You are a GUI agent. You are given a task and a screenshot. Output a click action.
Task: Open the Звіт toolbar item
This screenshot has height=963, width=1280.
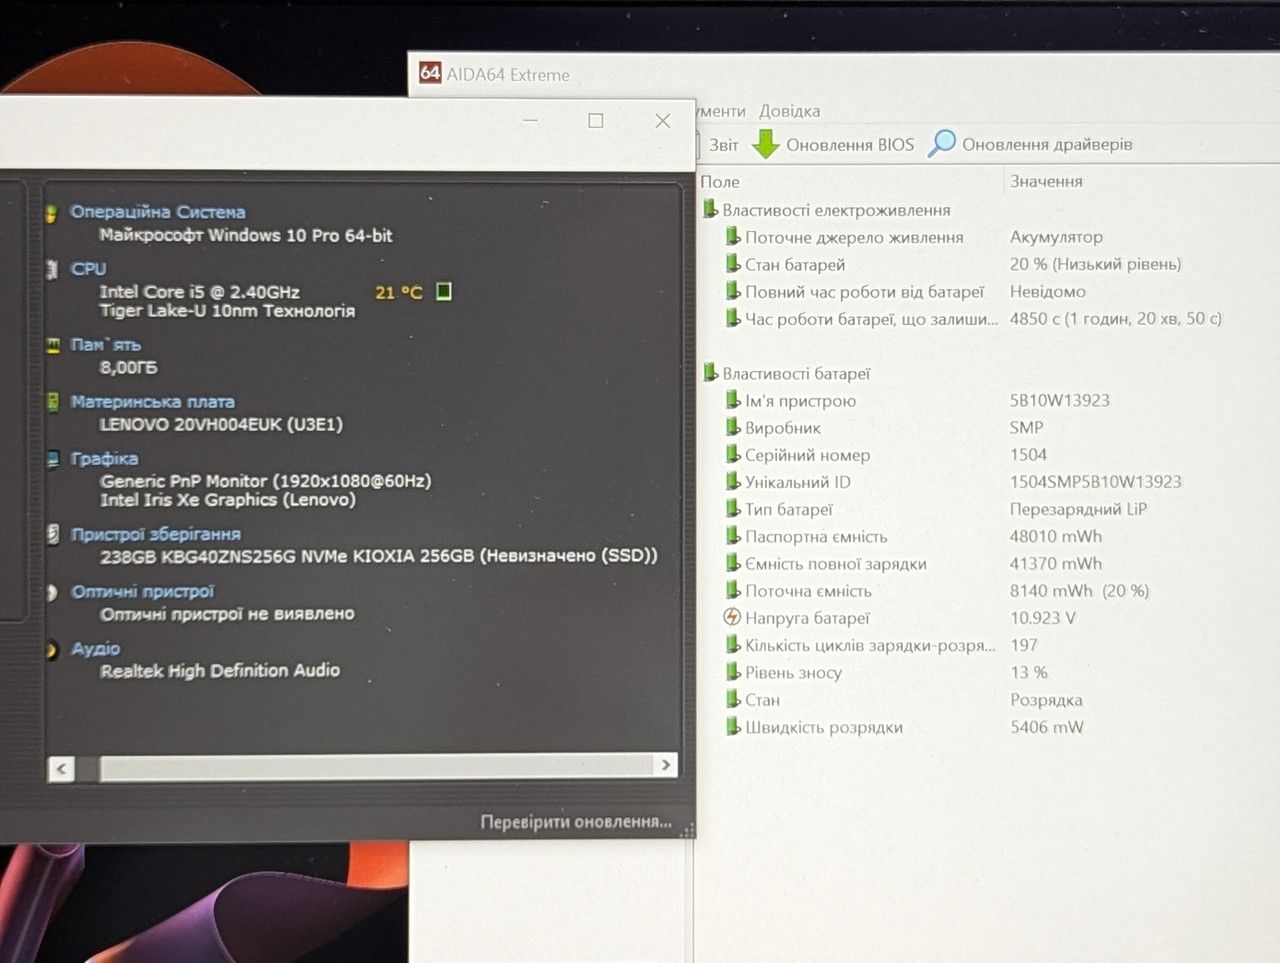[724, 145]
